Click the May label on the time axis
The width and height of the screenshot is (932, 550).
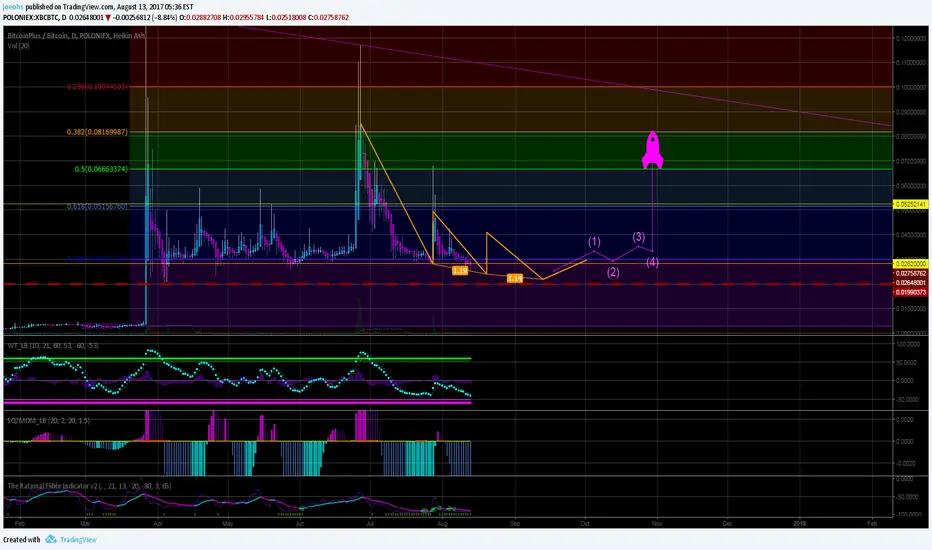point(228,523)
